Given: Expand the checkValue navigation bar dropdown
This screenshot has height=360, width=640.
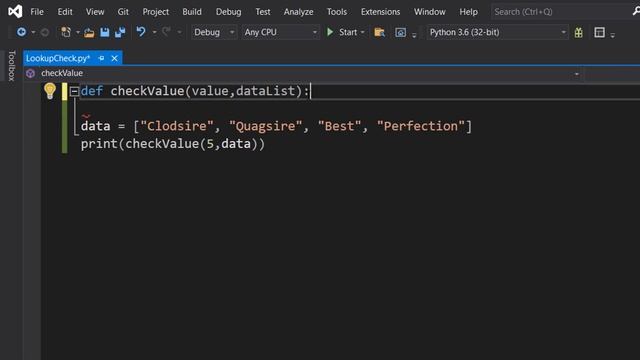Looking at the screenshot, I should click(577, 74).
